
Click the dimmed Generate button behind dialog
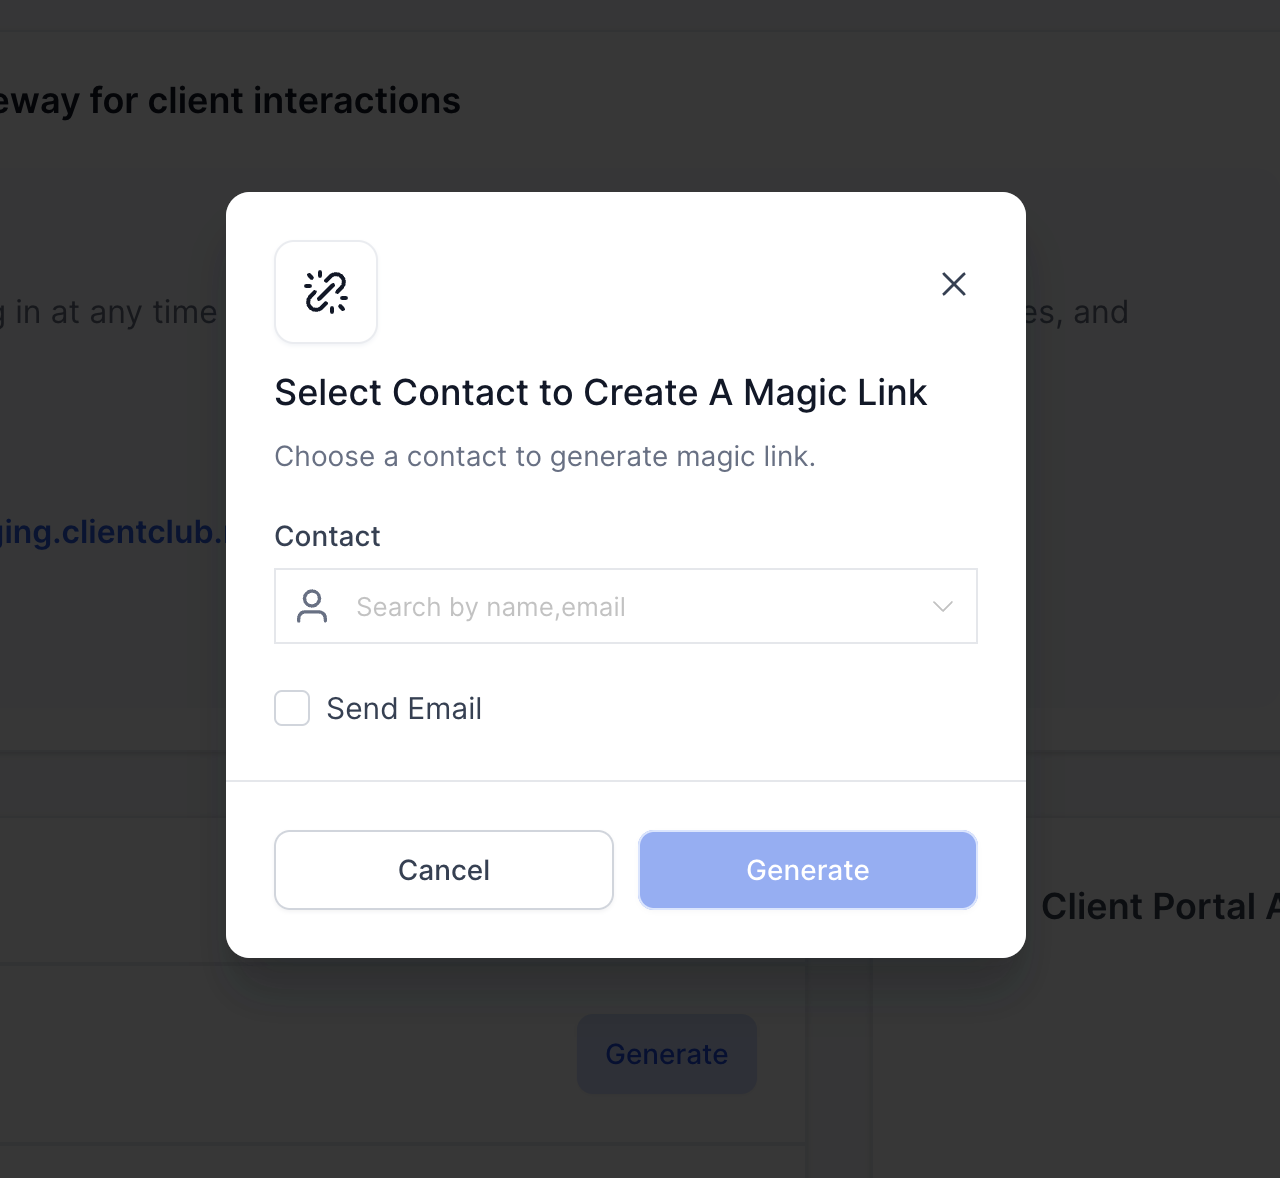click(667, 1054)
